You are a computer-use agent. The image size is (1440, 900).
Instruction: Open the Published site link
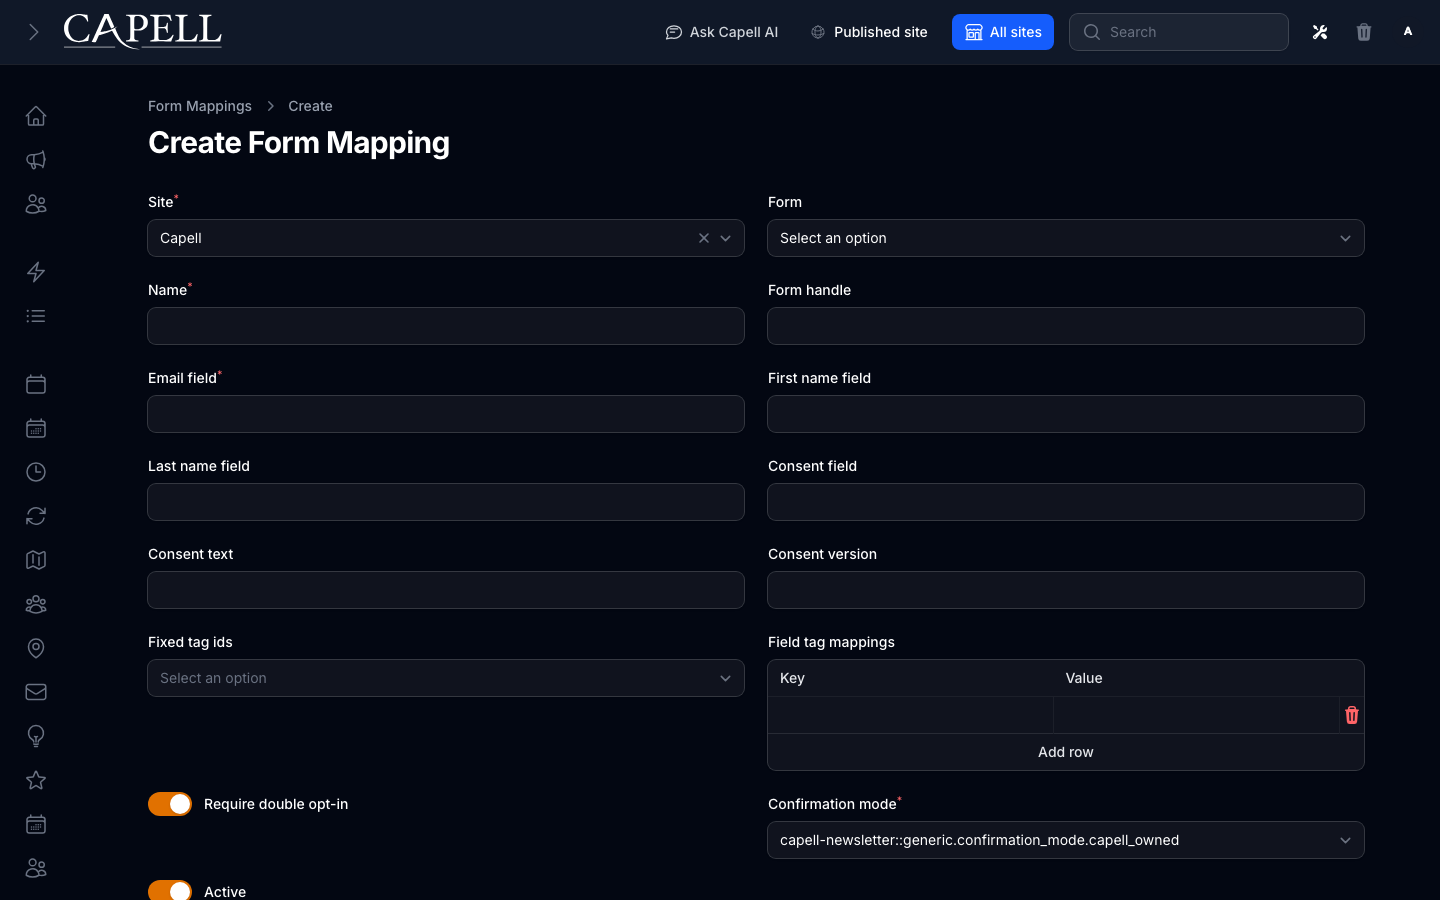(x=869, y=32)
